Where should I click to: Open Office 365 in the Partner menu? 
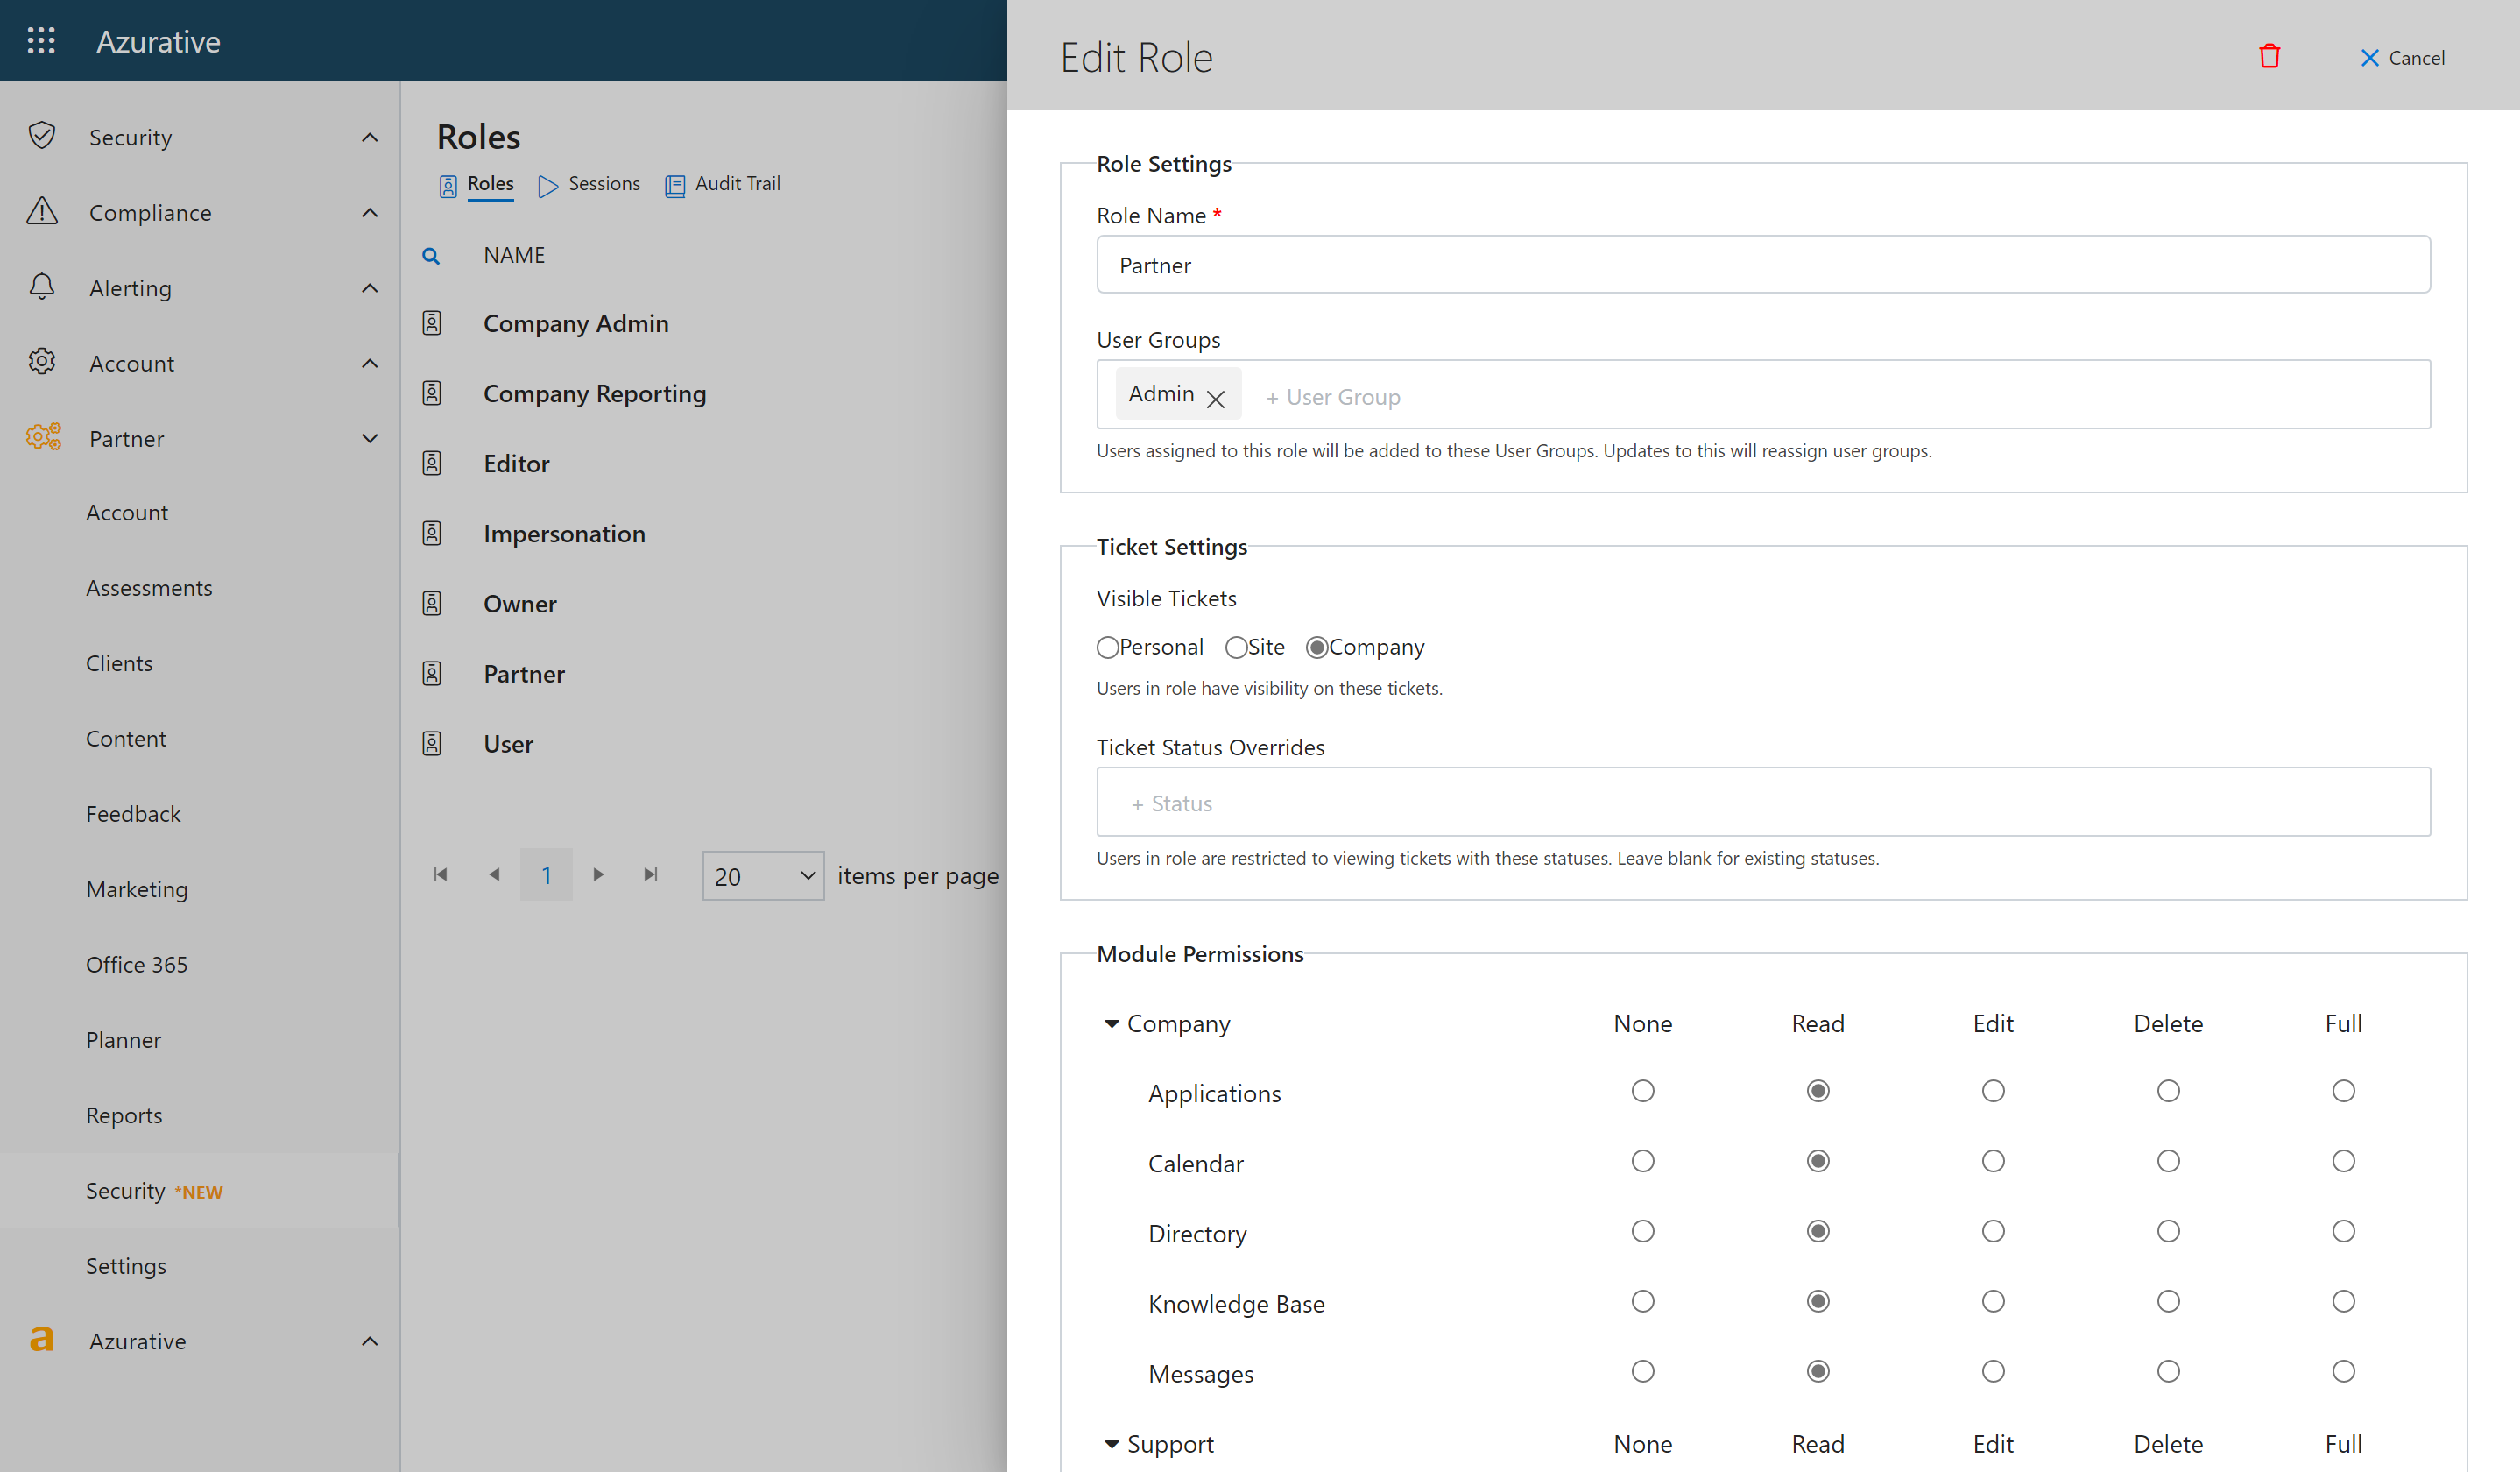[x=137, y=965]
